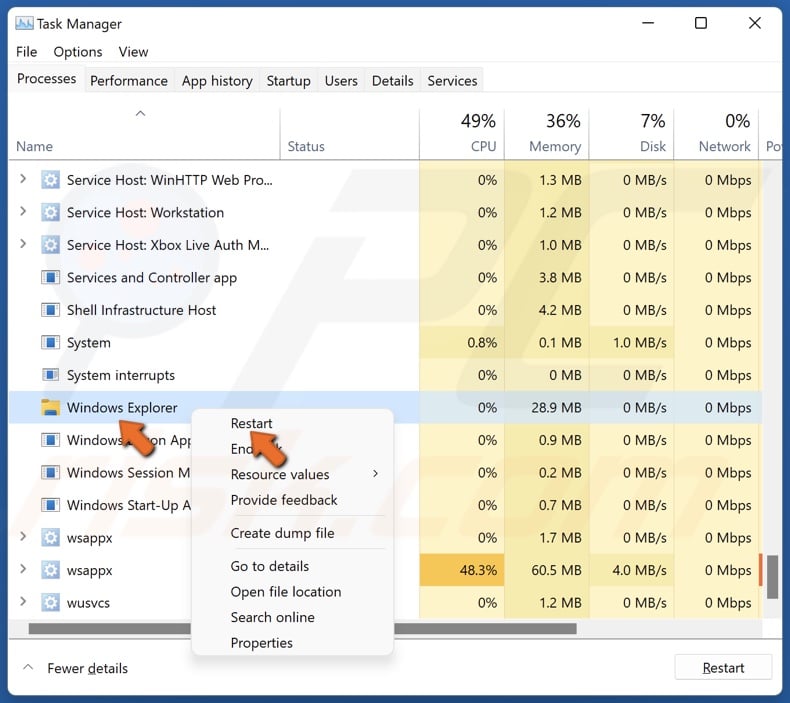Minimize the Task Manager window
Viewport: 790px width, 703px height.
[x=648, y=23]
